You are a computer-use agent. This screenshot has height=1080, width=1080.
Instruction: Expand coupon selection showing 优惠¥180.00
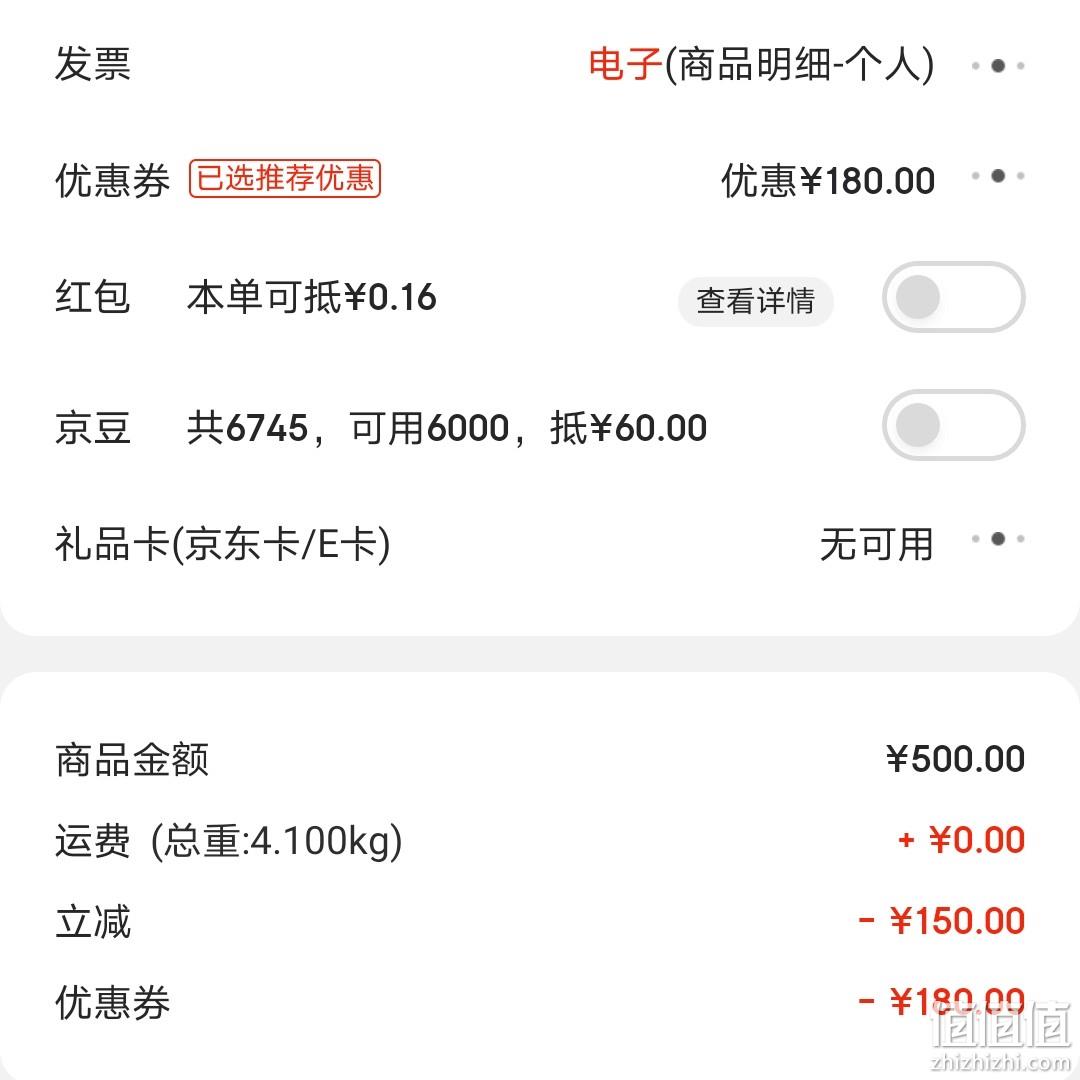click(x=828, y=180)
